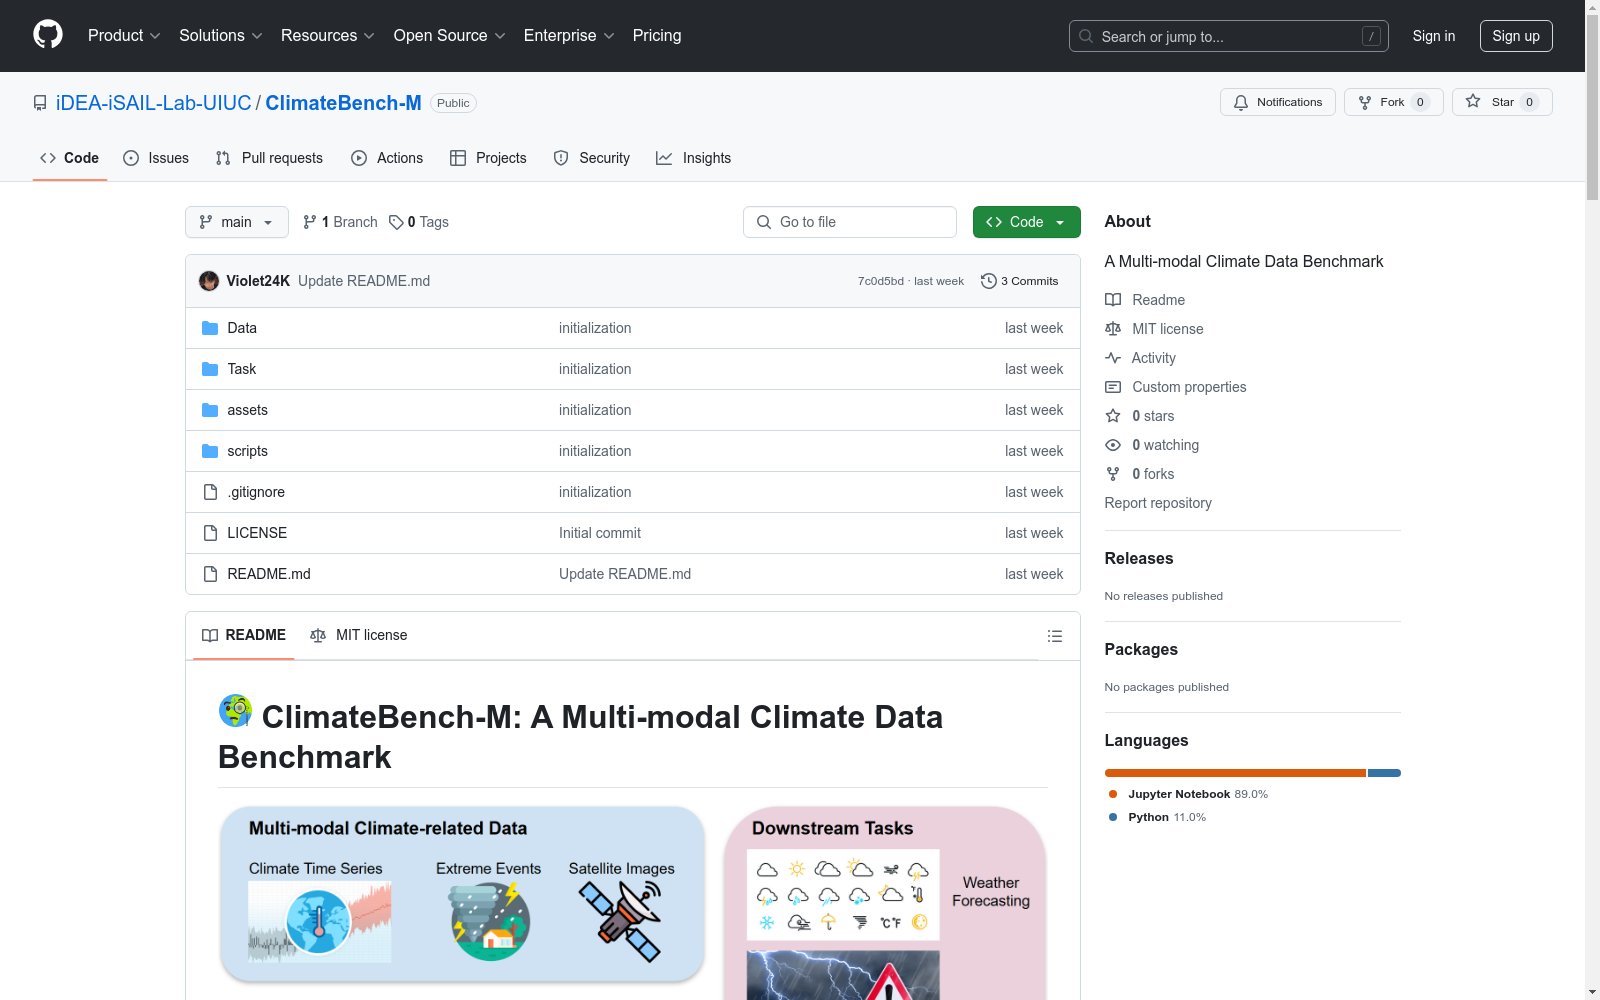Screen dimensions: 1600x1000
Task: Expand the Solutions menu
Action: [x=221, y=35]
